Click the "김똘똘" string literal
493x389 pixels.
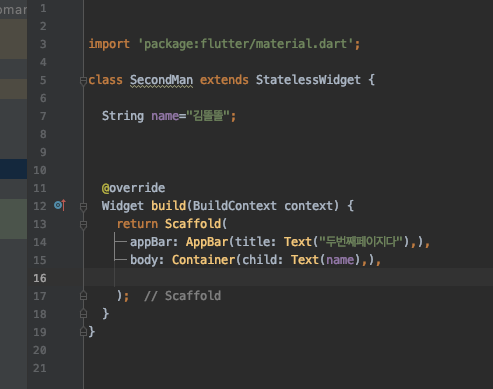click(208, 116)
